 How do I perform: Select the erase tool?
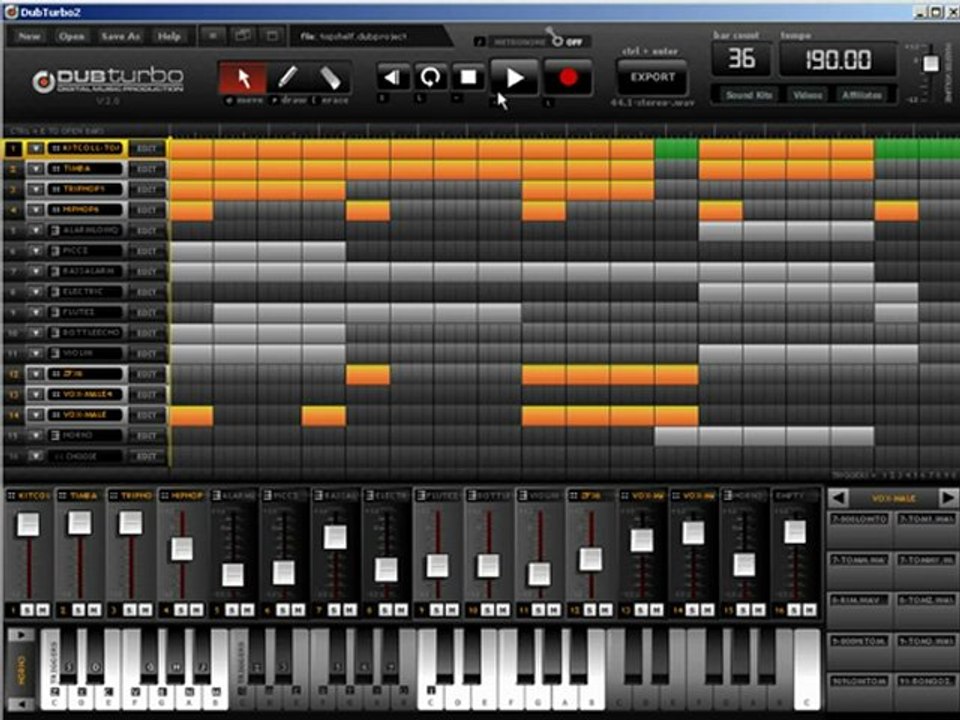click(330, 78)
